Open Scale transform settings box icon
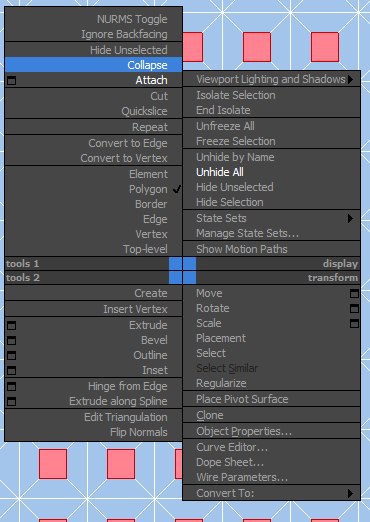 (x=354, y=323)
